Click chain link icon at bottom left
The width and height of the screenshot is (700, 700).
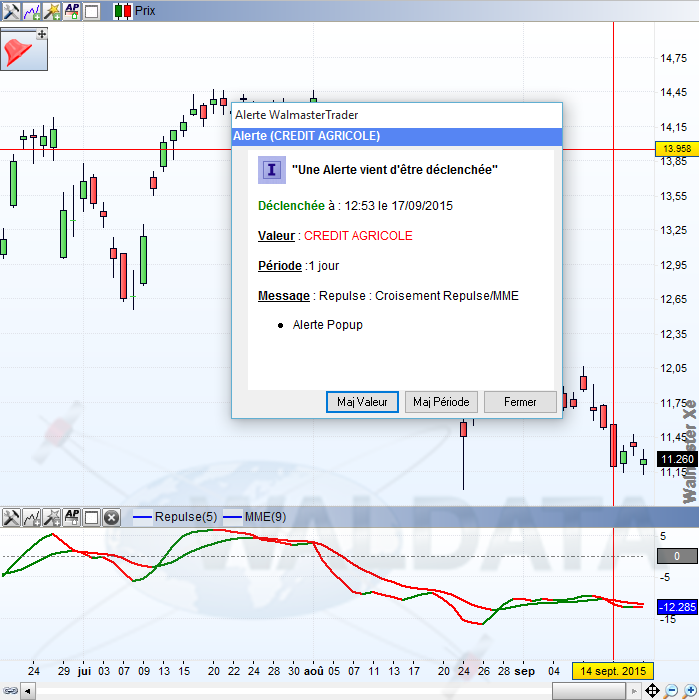pyautogui.click(x=10, y=691)
